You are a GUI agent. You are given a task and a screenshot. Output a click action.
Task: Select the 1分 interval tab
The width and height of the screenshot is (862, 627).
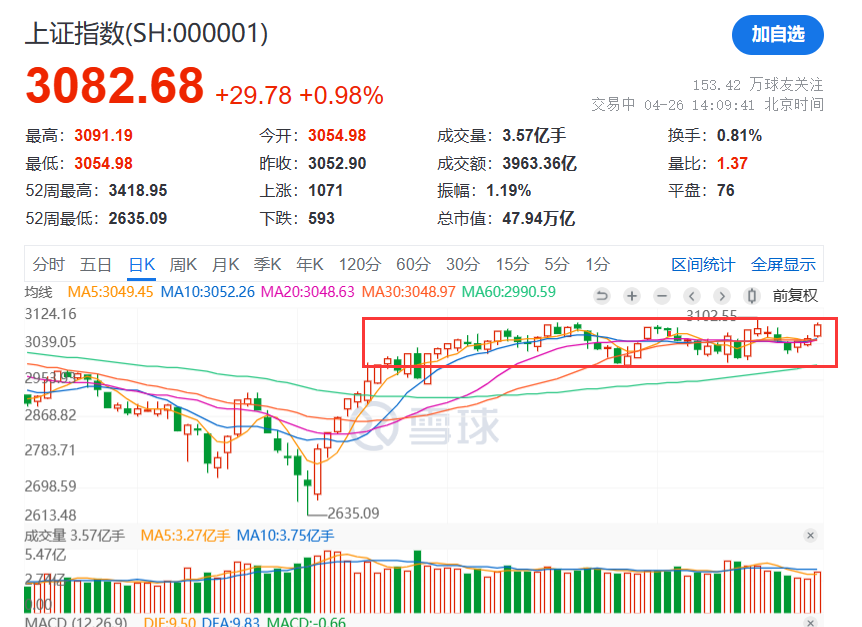597,264
